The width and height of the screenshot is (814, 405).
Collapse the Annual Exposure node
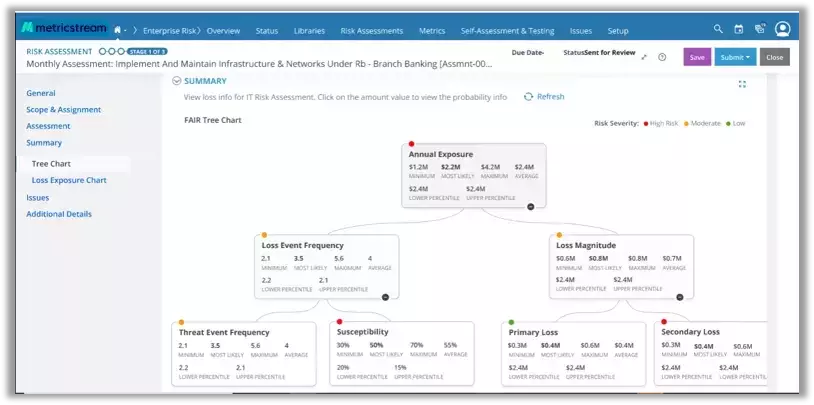click(x=531, y=207)
